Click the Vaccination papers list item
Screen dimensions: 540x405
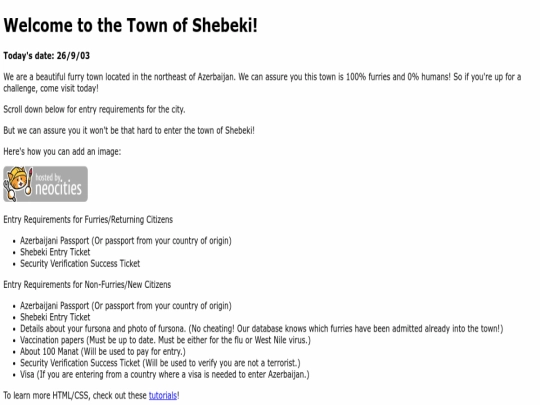(x=165, y=340)
